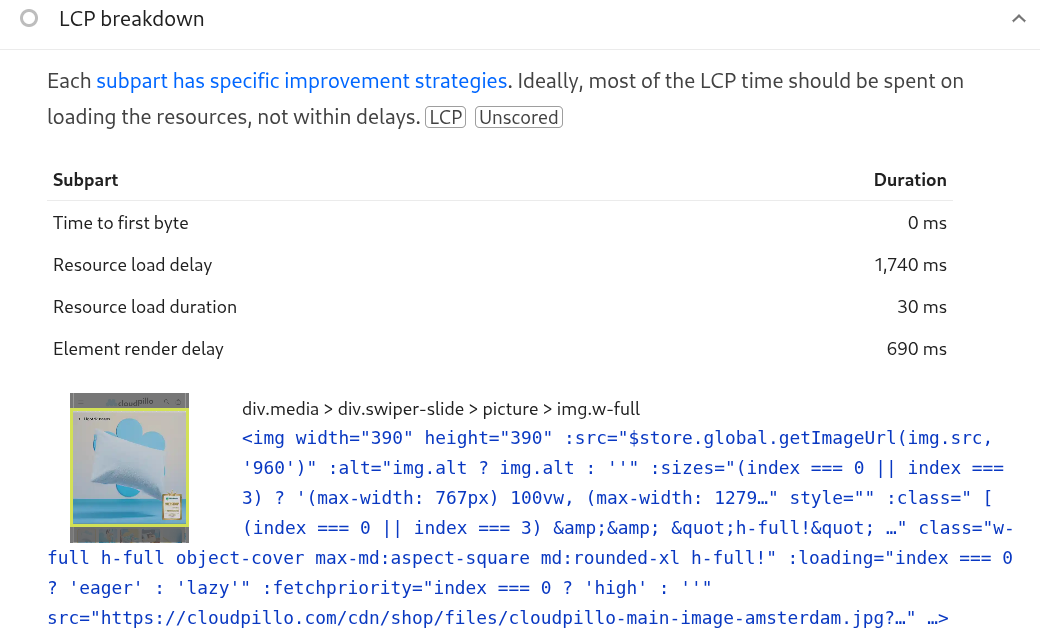Image resolution: width=1044 pixels, height=642 pixels.
Task: Click the 0 ms duration value
Action: point(926,223)
